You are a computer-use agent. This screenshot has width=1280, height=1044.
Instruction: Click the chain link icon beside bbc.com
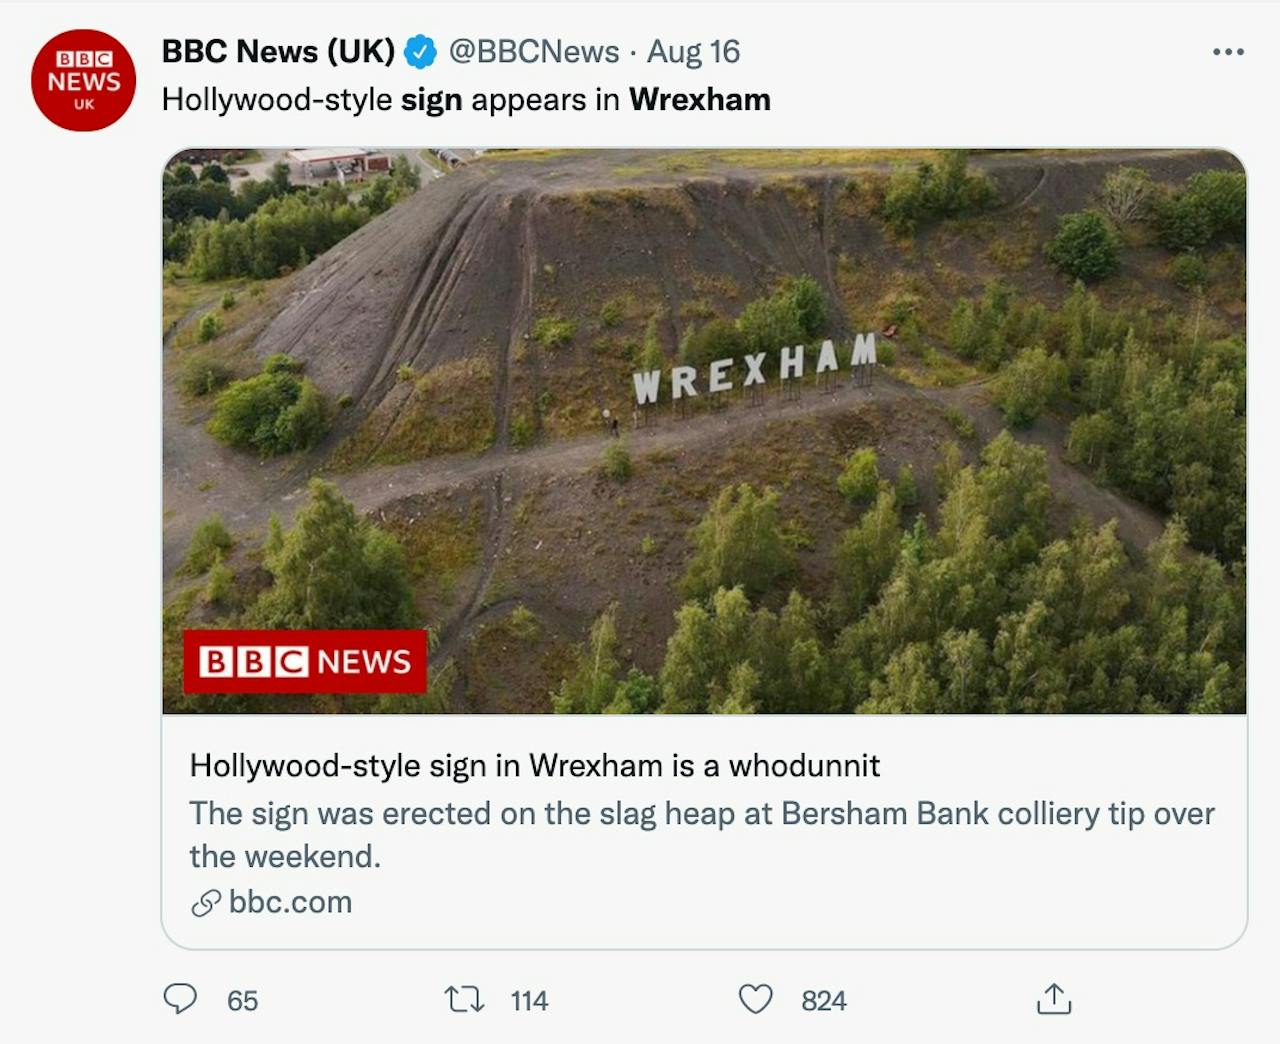(x=206, y=903)
